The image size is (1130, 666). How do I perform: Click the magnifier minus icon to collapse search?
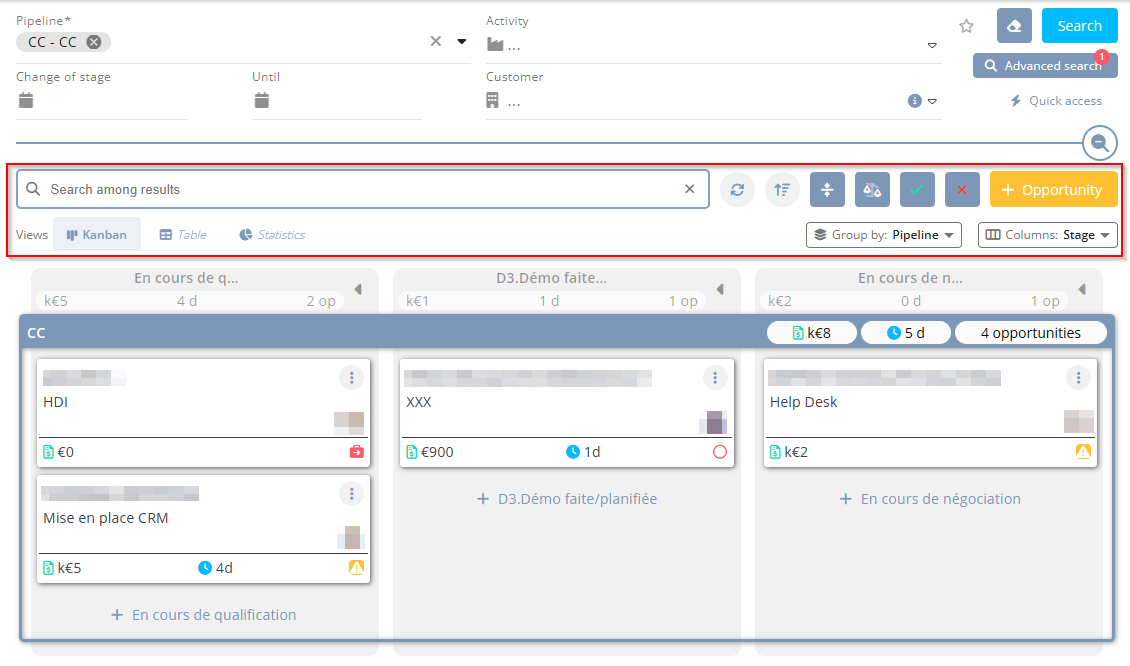(1099, 143)
